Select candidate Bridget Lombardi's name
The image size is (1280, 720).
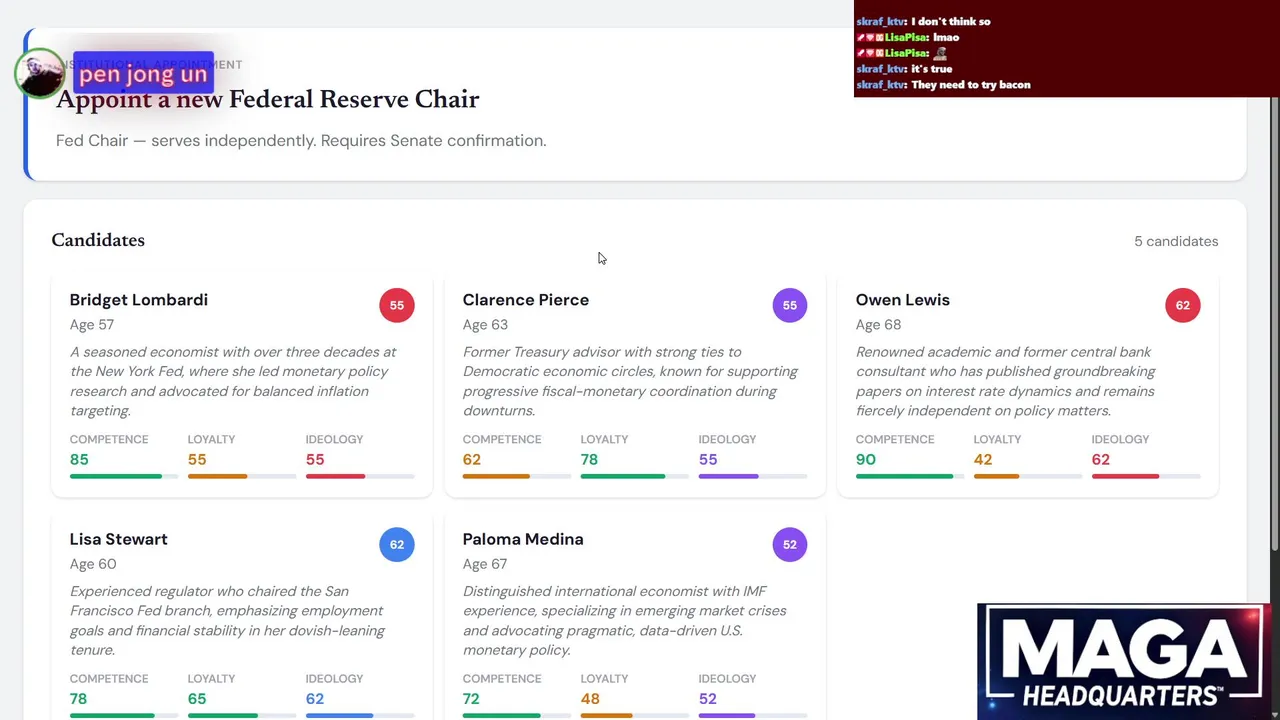[139, 300]
